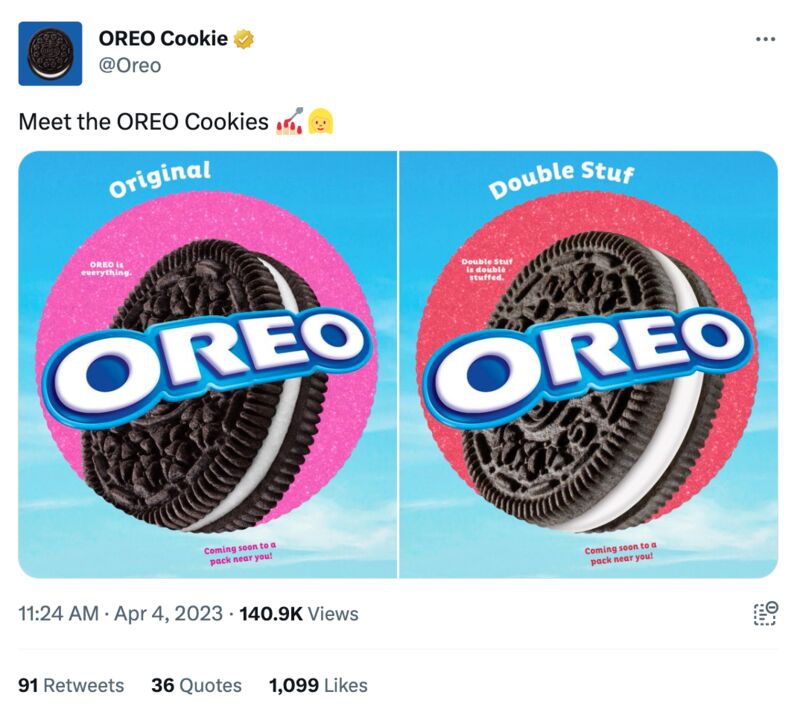Click the OREO profile avatar picture
800x718 pixels.
50,54
